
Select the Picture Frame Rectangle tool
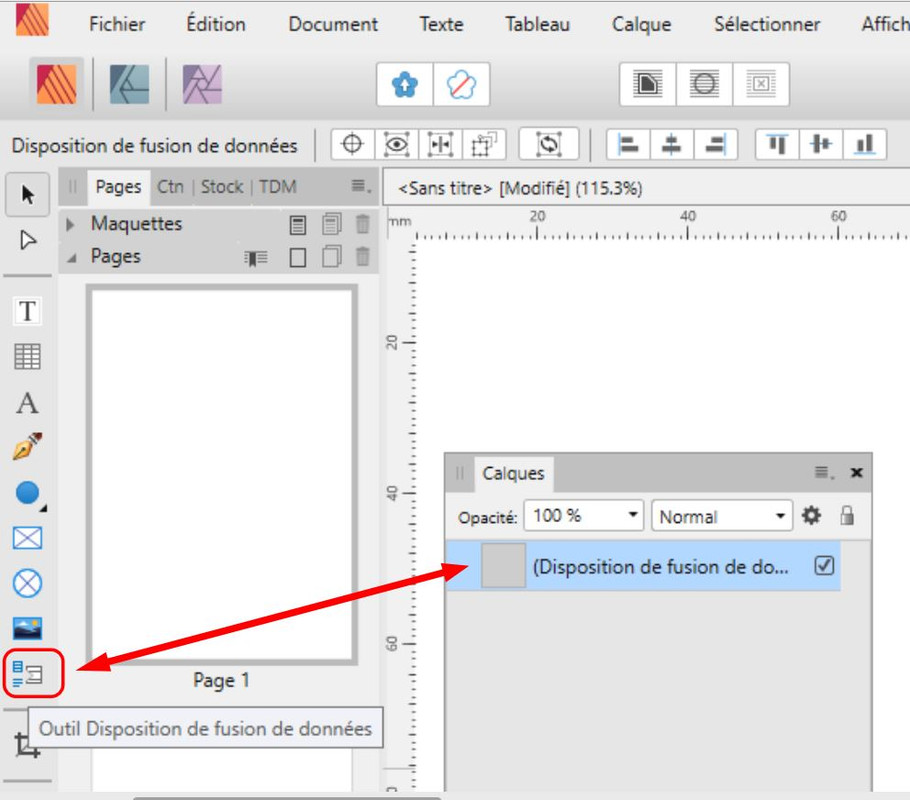27,538
